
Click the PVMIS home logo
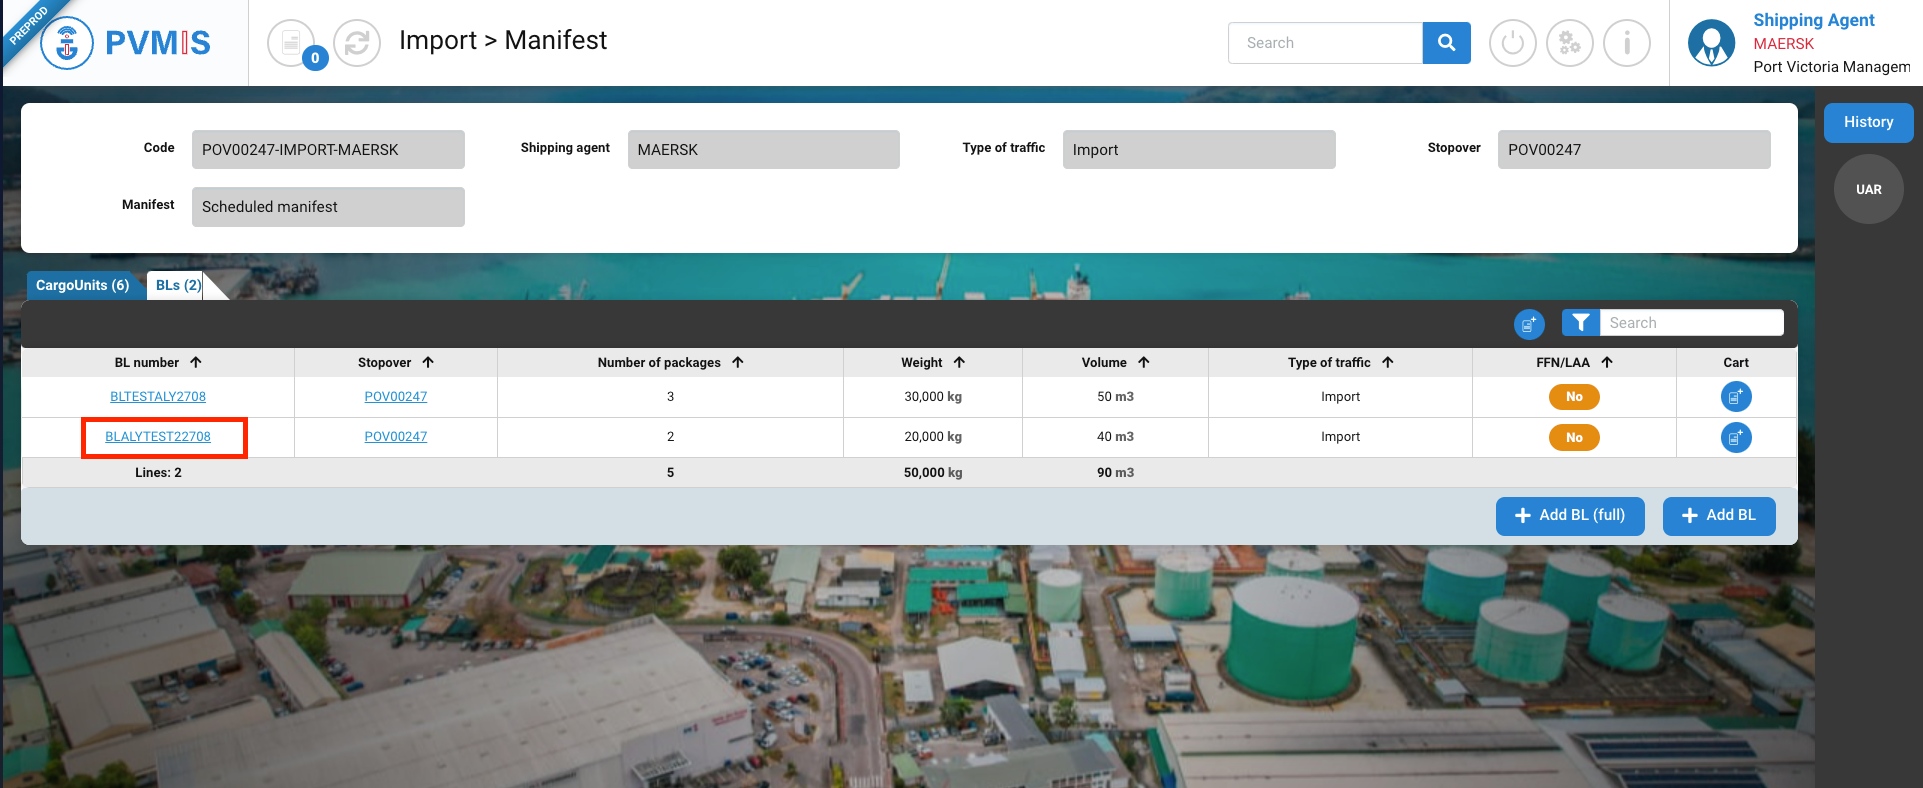(126, 43)
